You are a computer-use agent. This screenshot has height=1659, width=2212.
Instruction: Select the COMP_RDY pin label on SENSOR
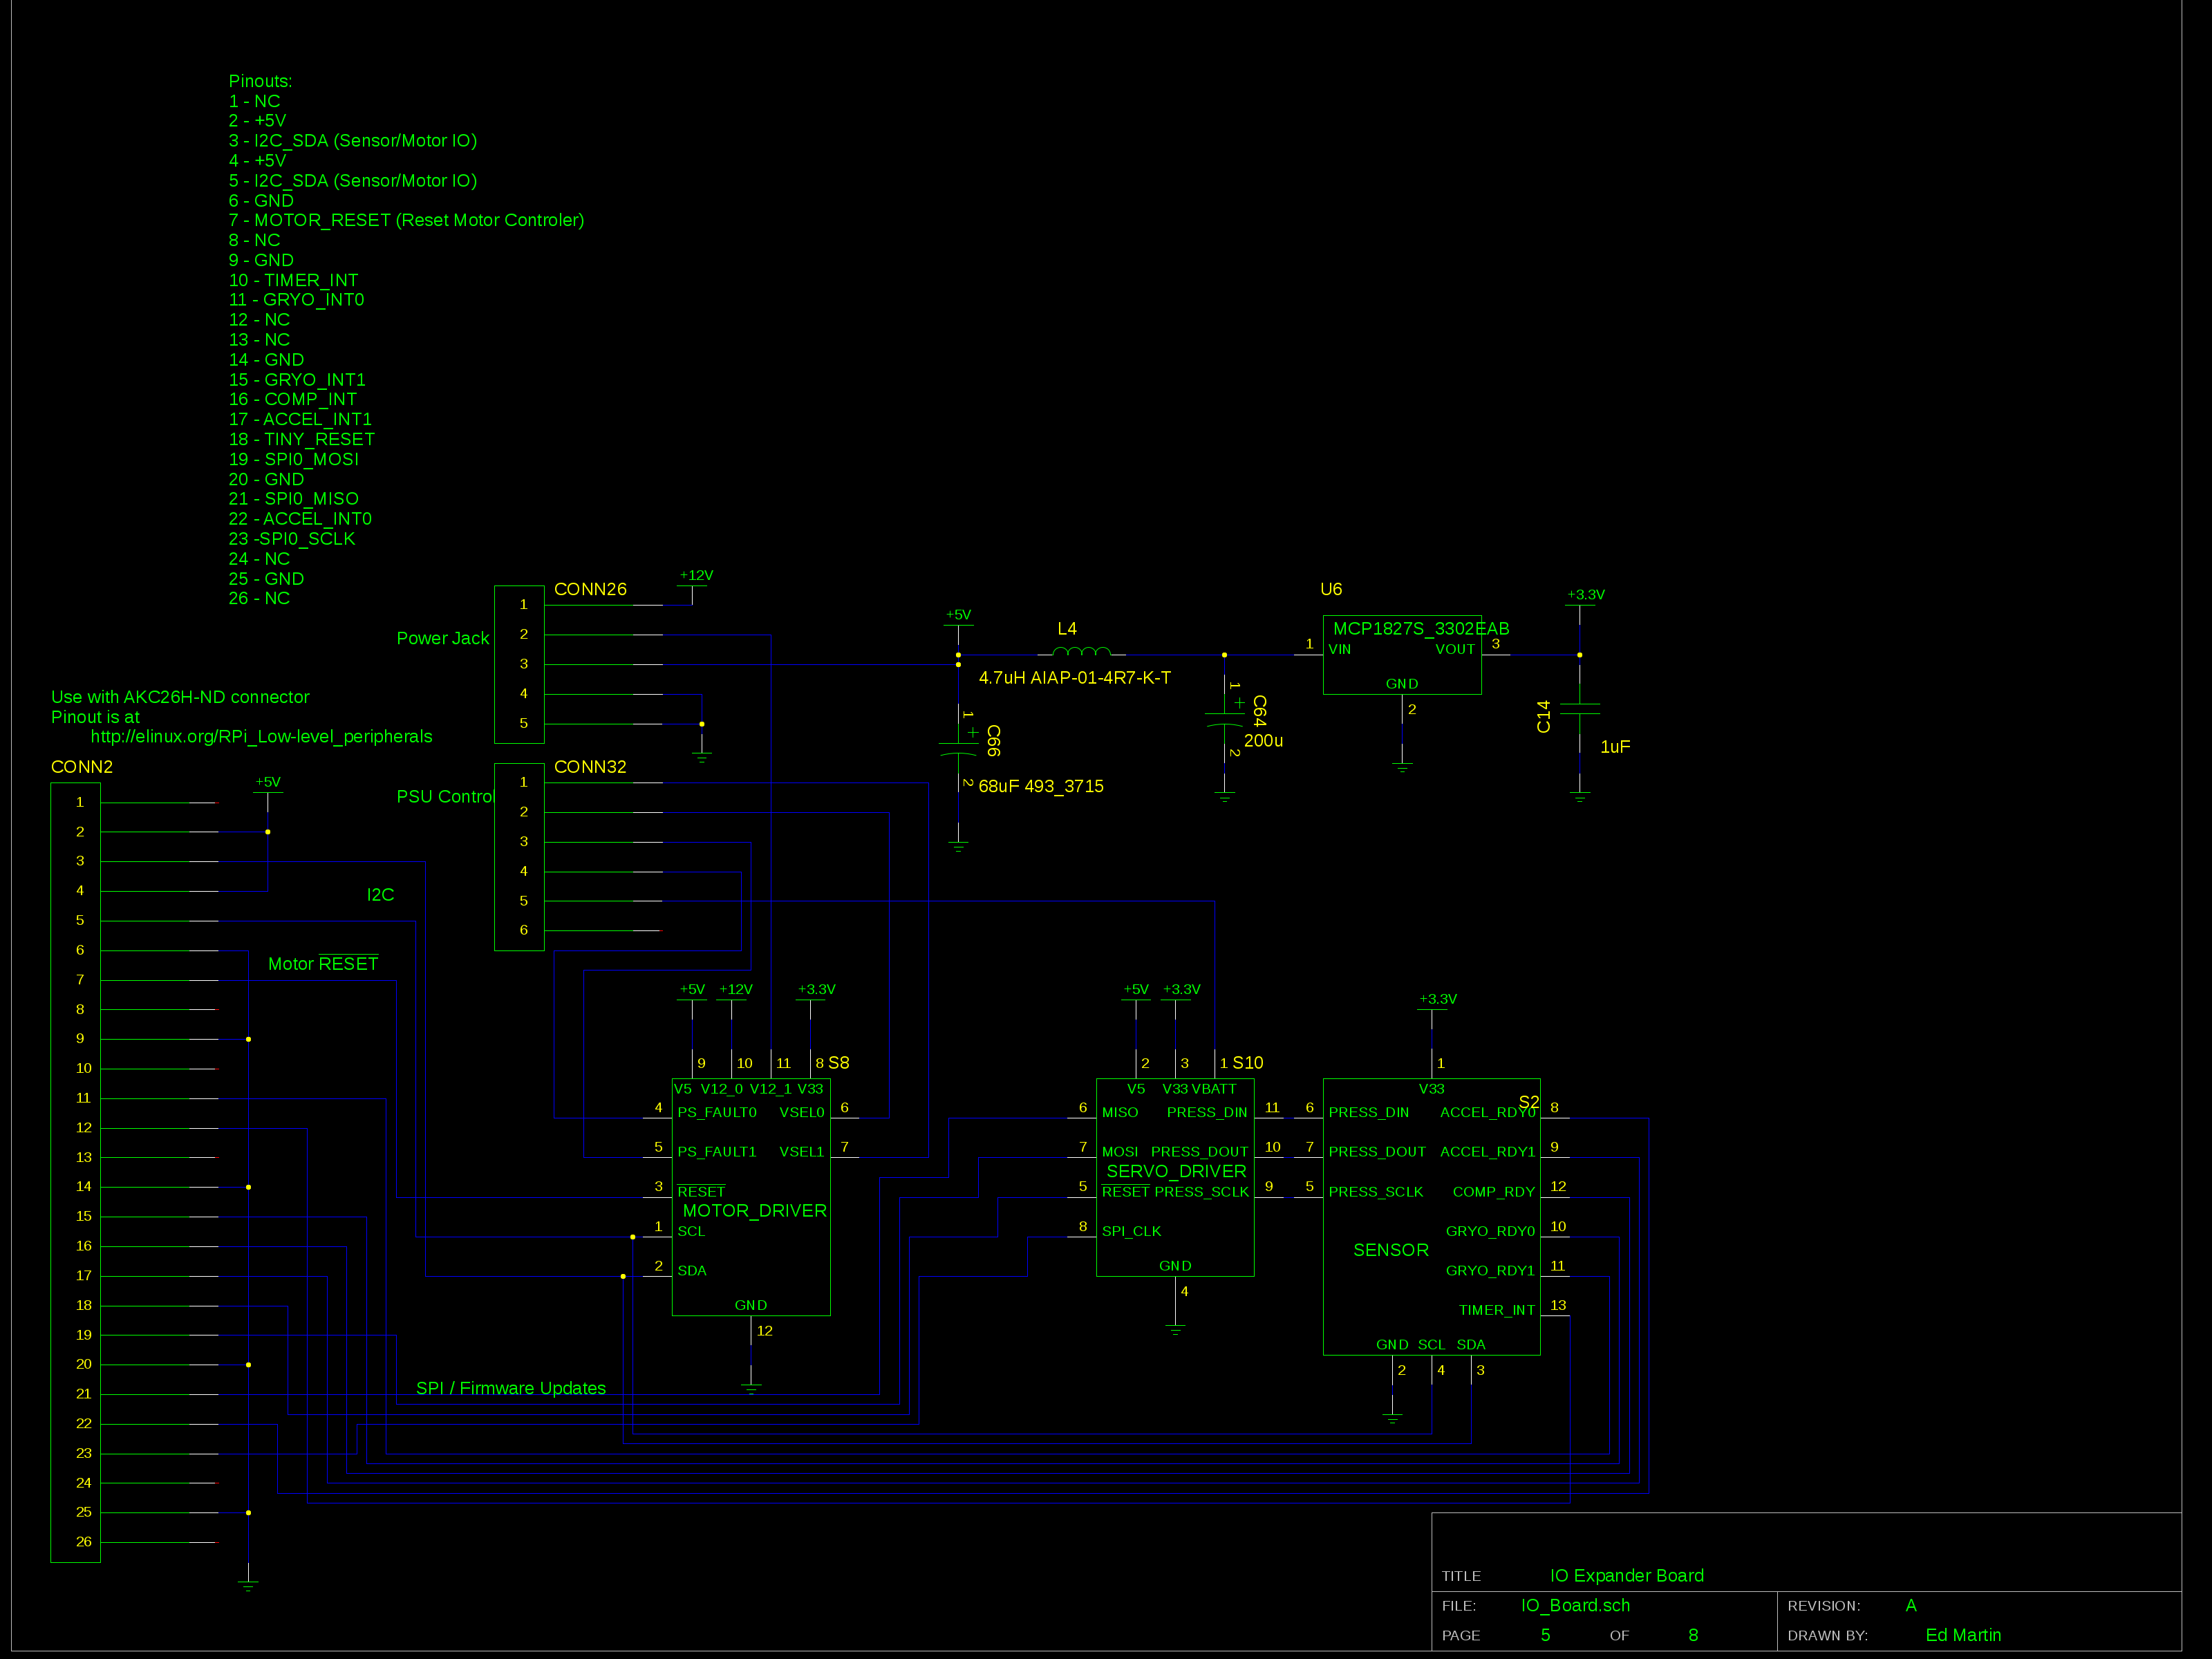coord(1493,1192)
